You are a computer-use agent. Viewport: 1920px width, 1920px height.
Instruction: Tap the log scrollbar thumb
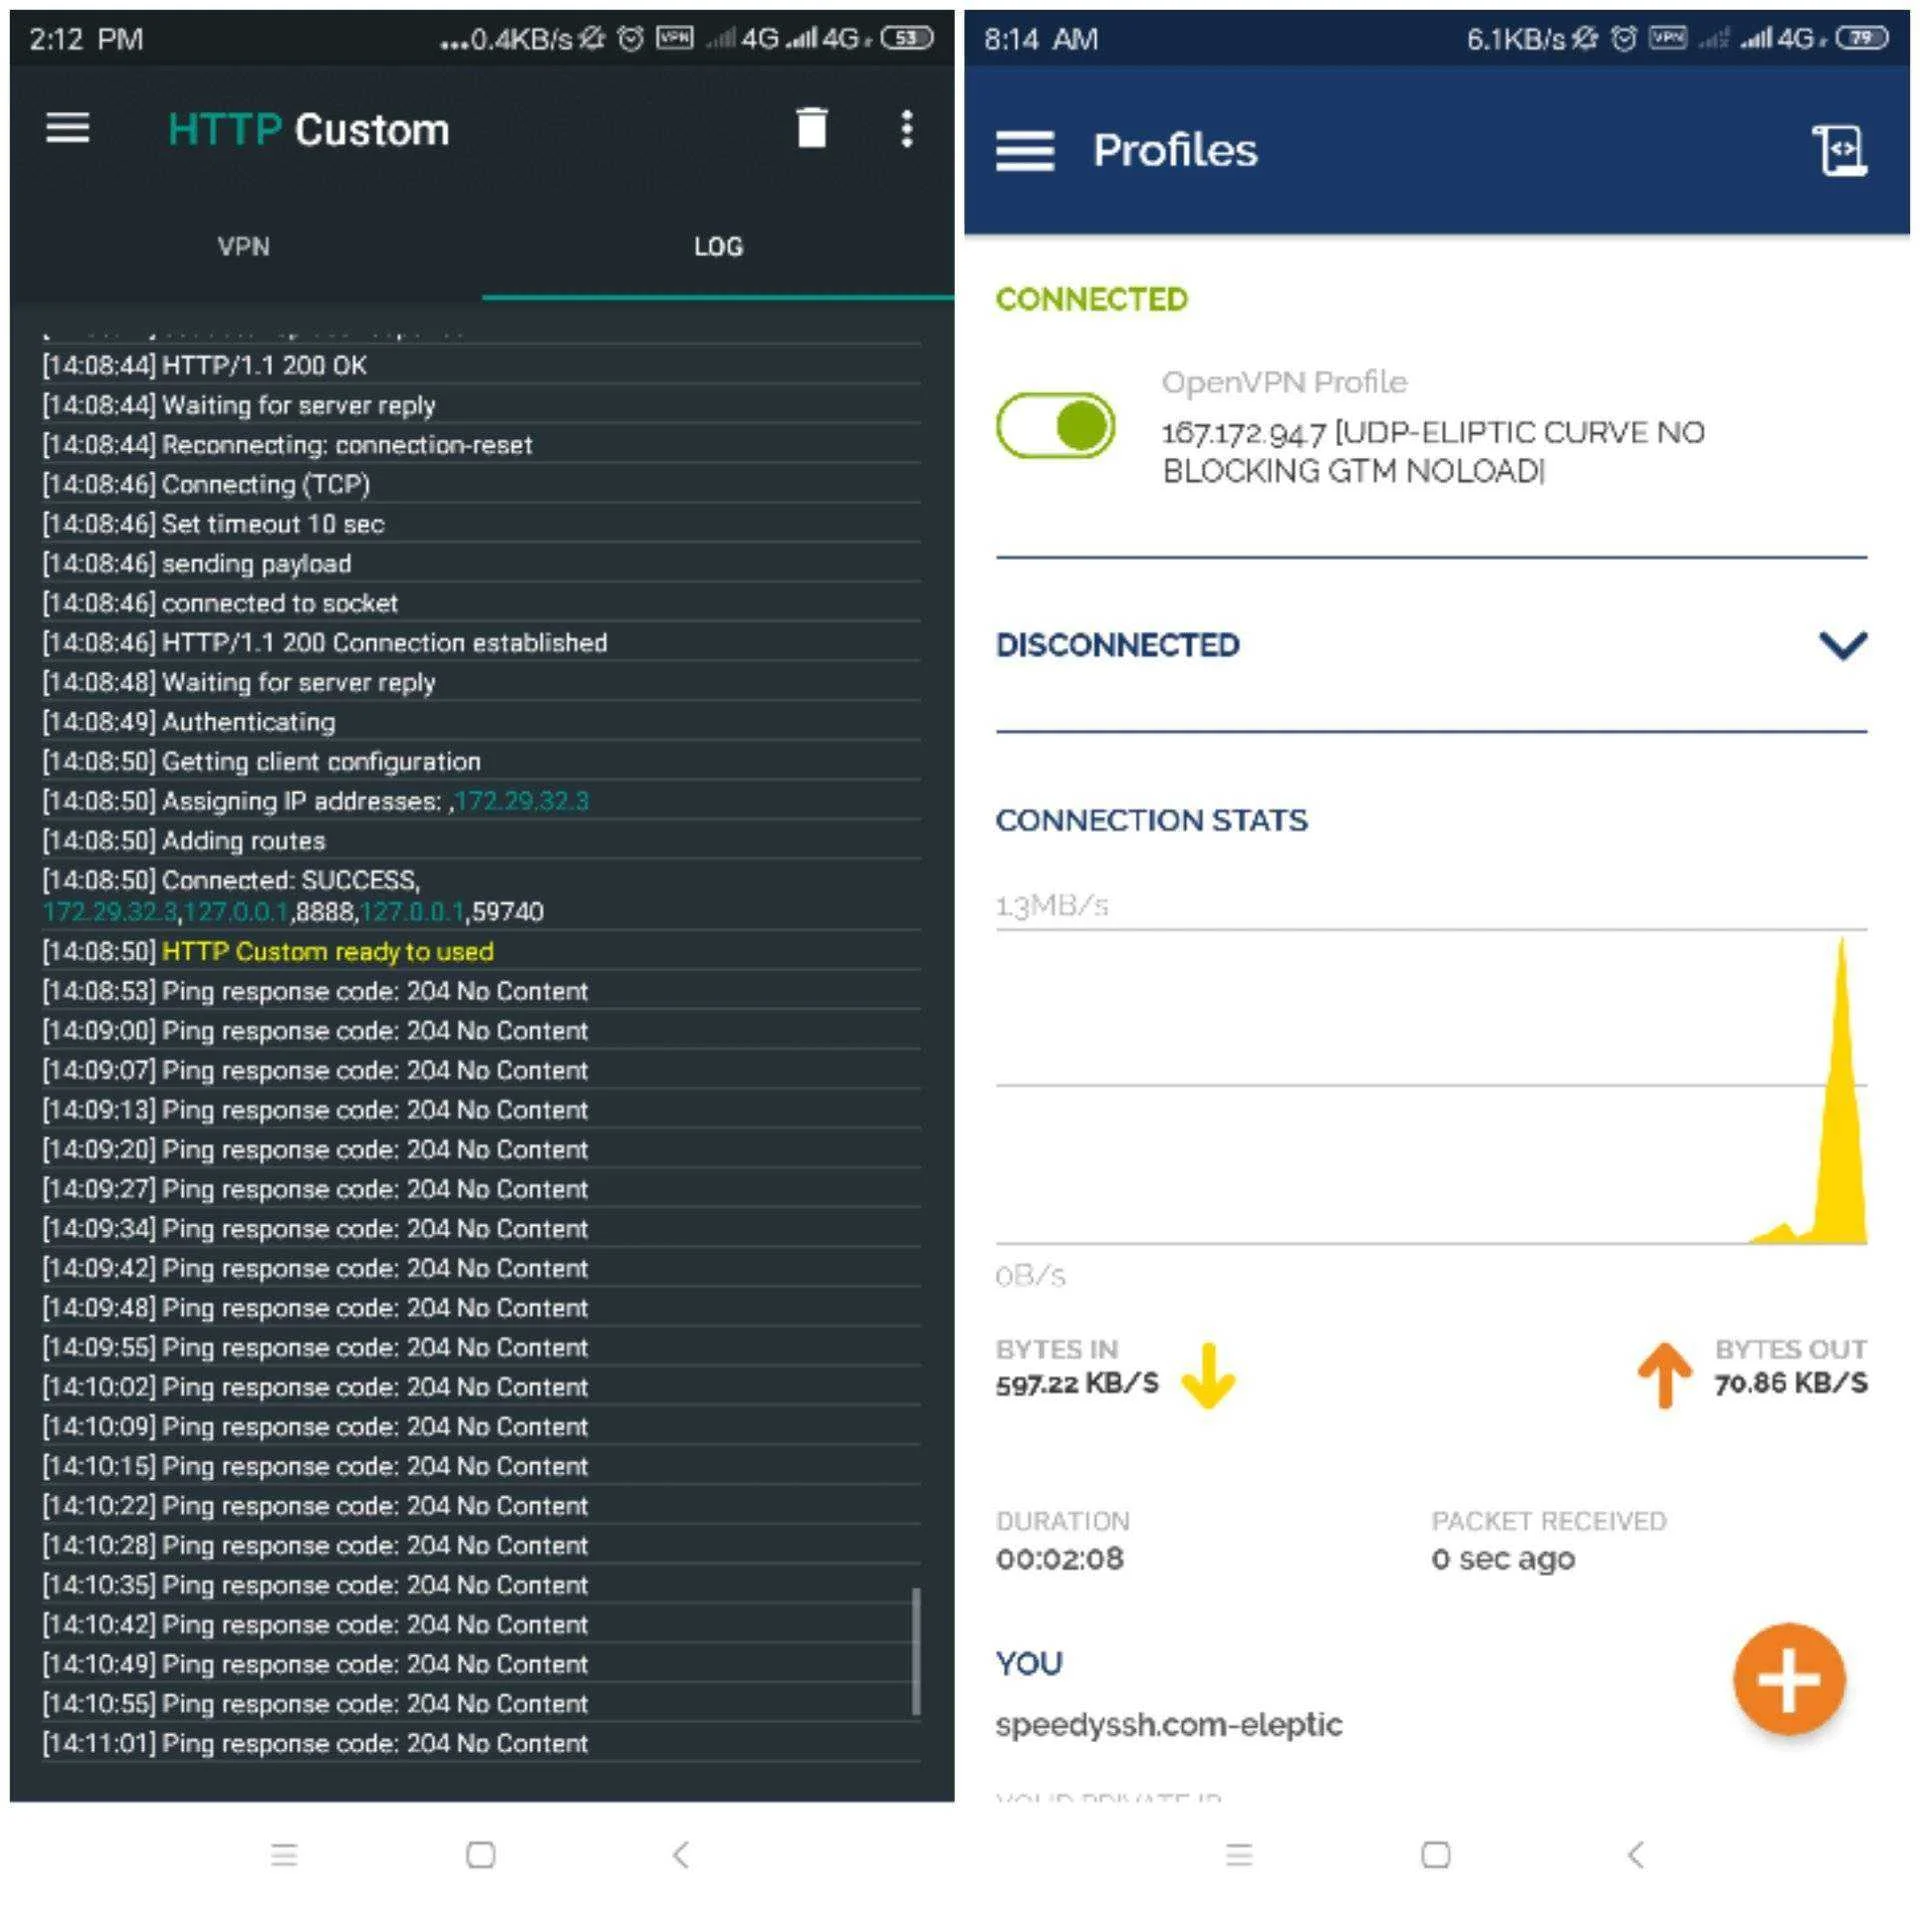[x=916, y=1652]
